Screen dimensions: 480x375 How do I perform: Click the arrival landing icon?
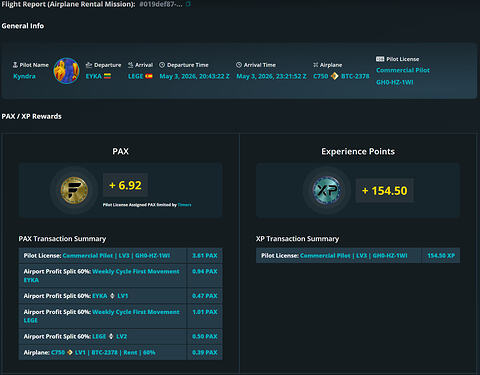[130, 65]
